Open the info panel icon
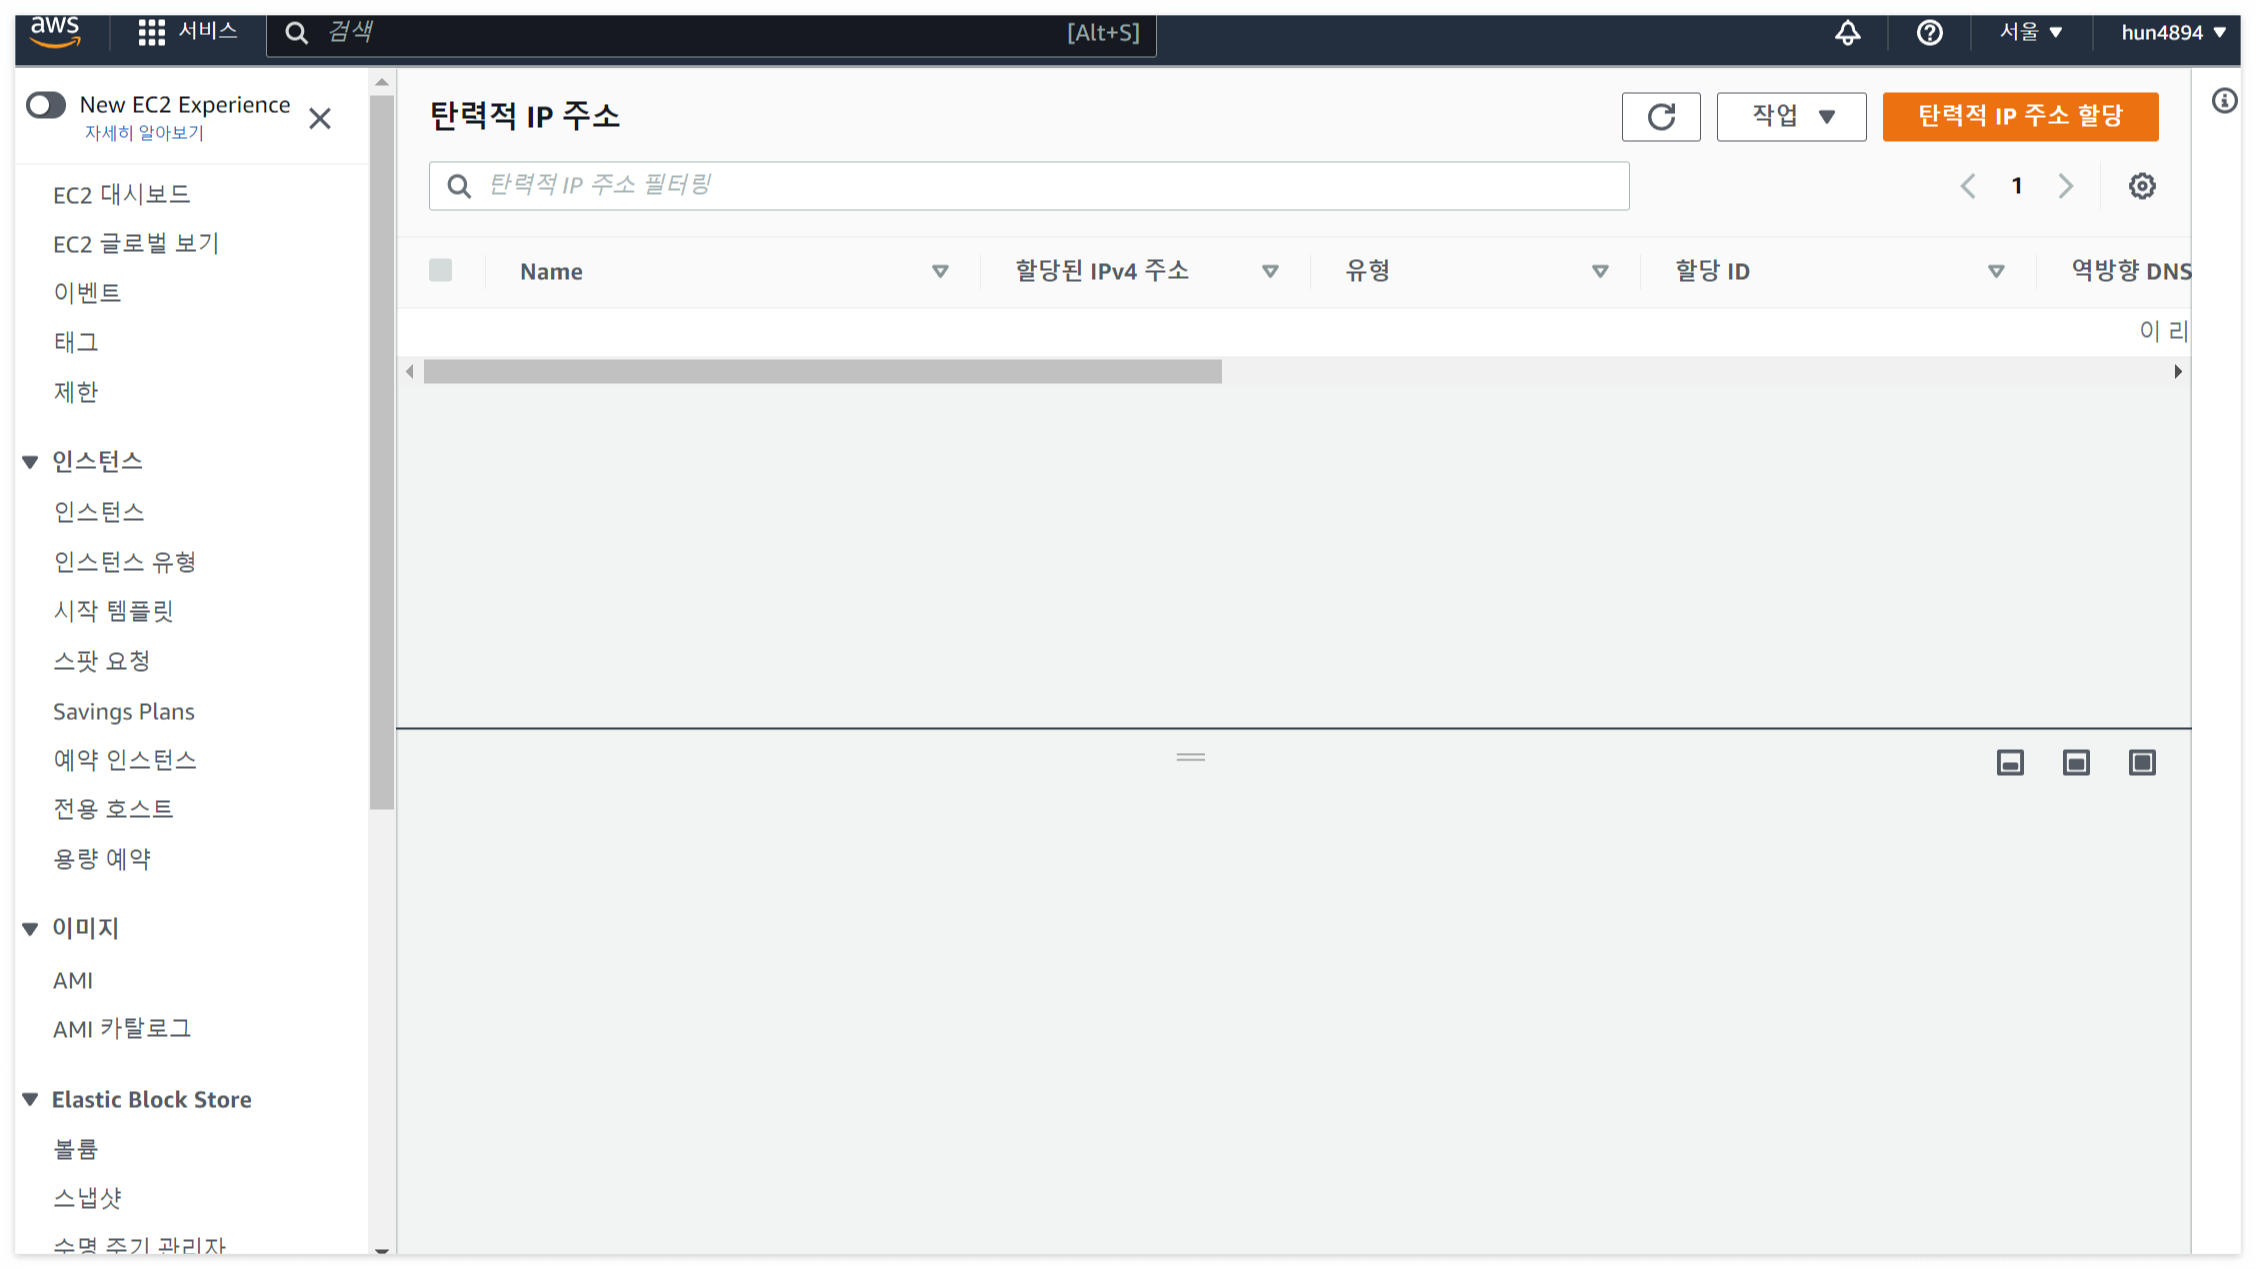The width and height of the screenshot is (2256, 1269). [2224, 101]
